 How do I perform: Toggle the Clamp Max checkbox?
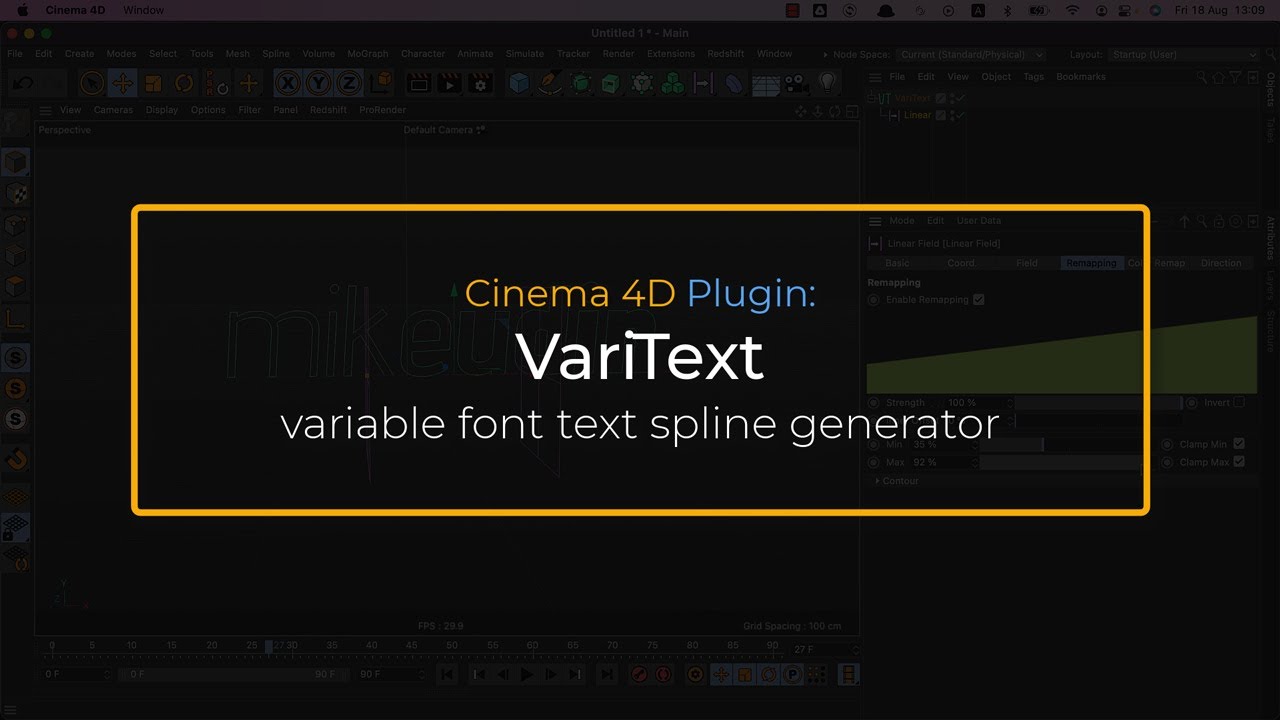[x=1239, y=462]
